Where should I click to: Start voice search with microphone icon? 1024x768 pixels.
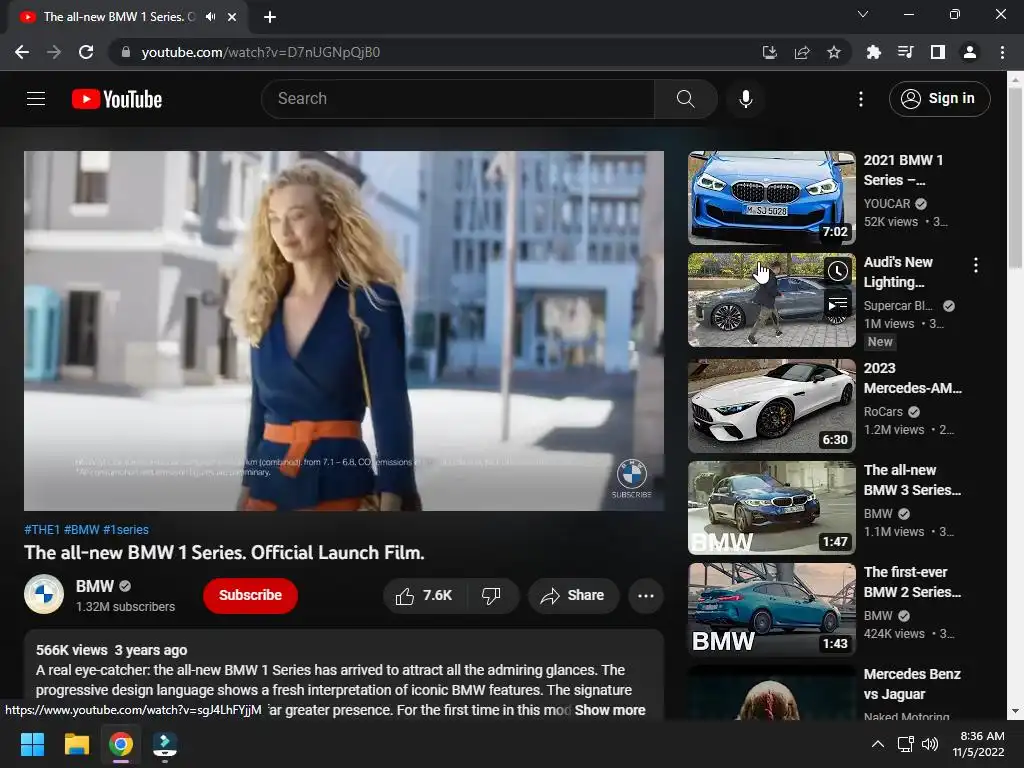745,99
